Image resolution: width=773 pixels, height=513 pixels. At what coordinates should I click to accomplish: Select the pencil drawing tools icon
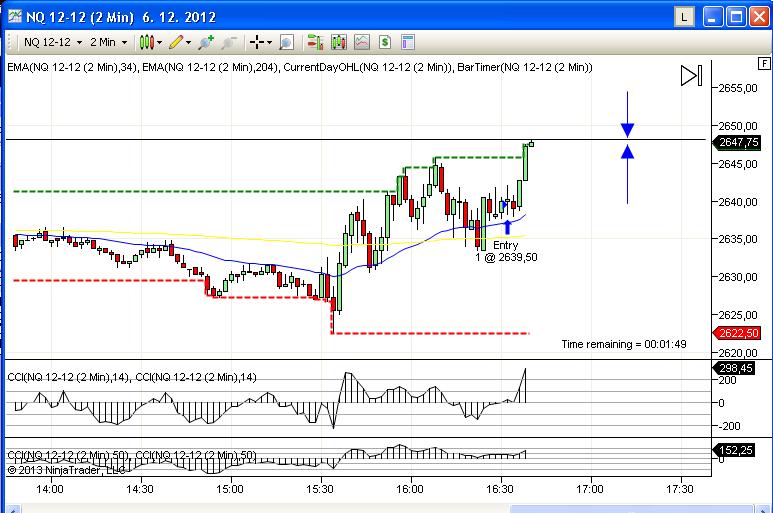tap(176, 42)
